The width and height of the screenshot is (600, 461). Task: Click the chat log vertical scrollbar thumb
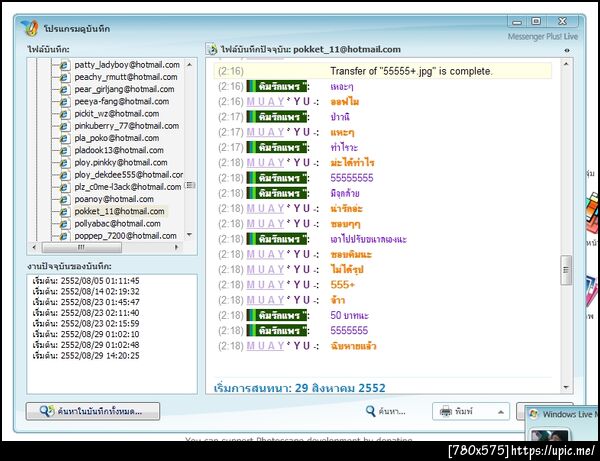point(566,270)
